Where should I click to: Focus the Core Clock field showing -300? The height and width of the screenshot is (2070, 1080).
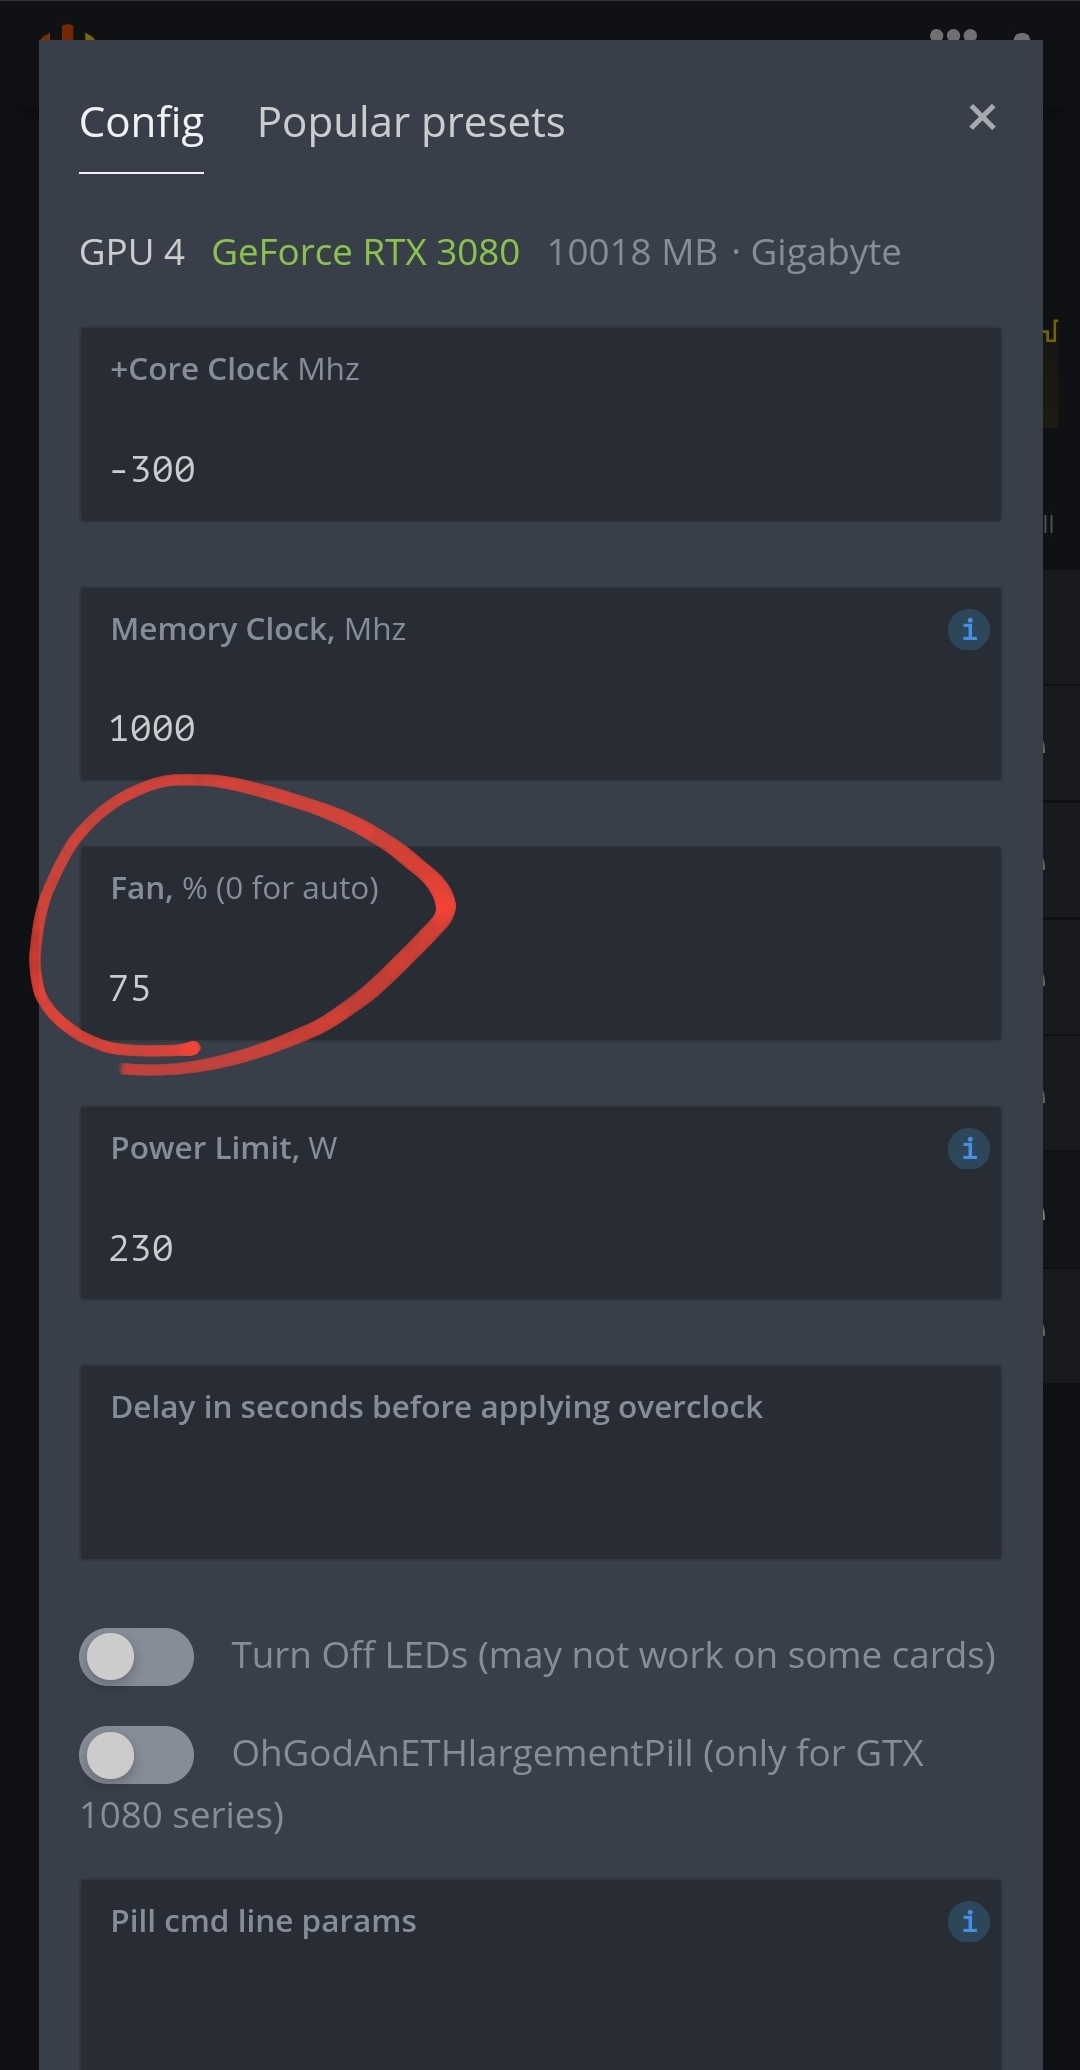click(541, 424)
